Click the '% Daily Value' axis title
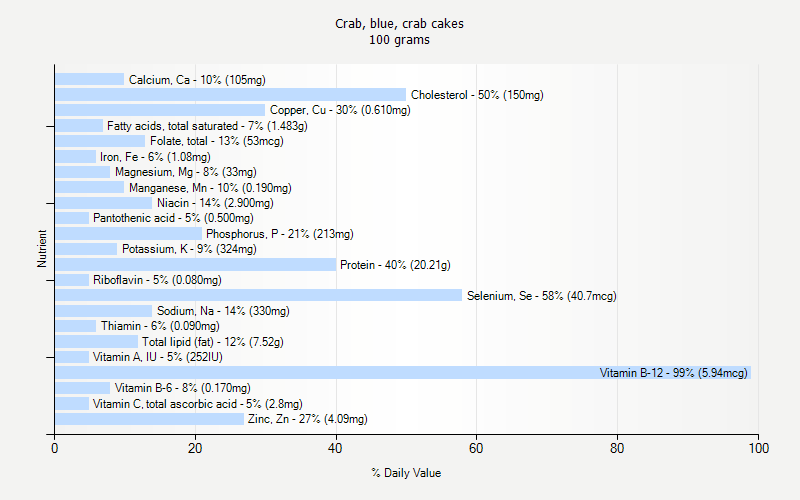This screenshot has height=500, width=800. pos(406,473)
